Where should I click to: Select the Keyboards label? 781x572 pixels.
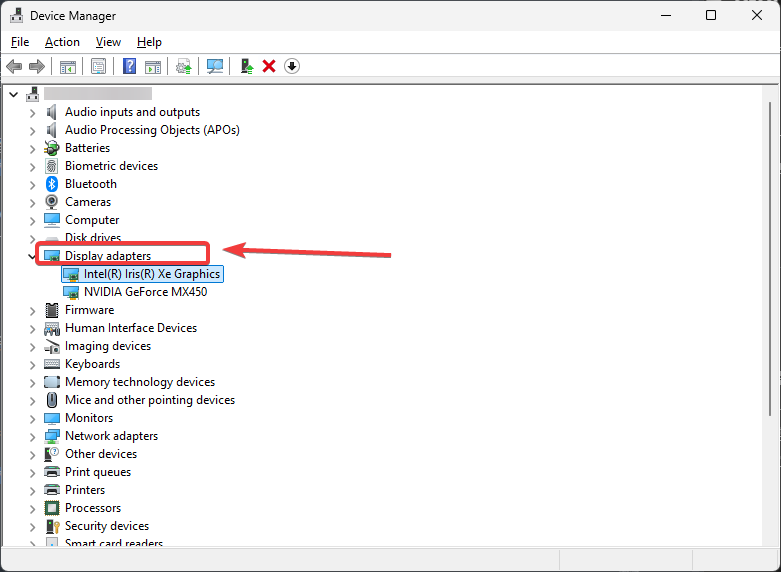pos(93,364)
